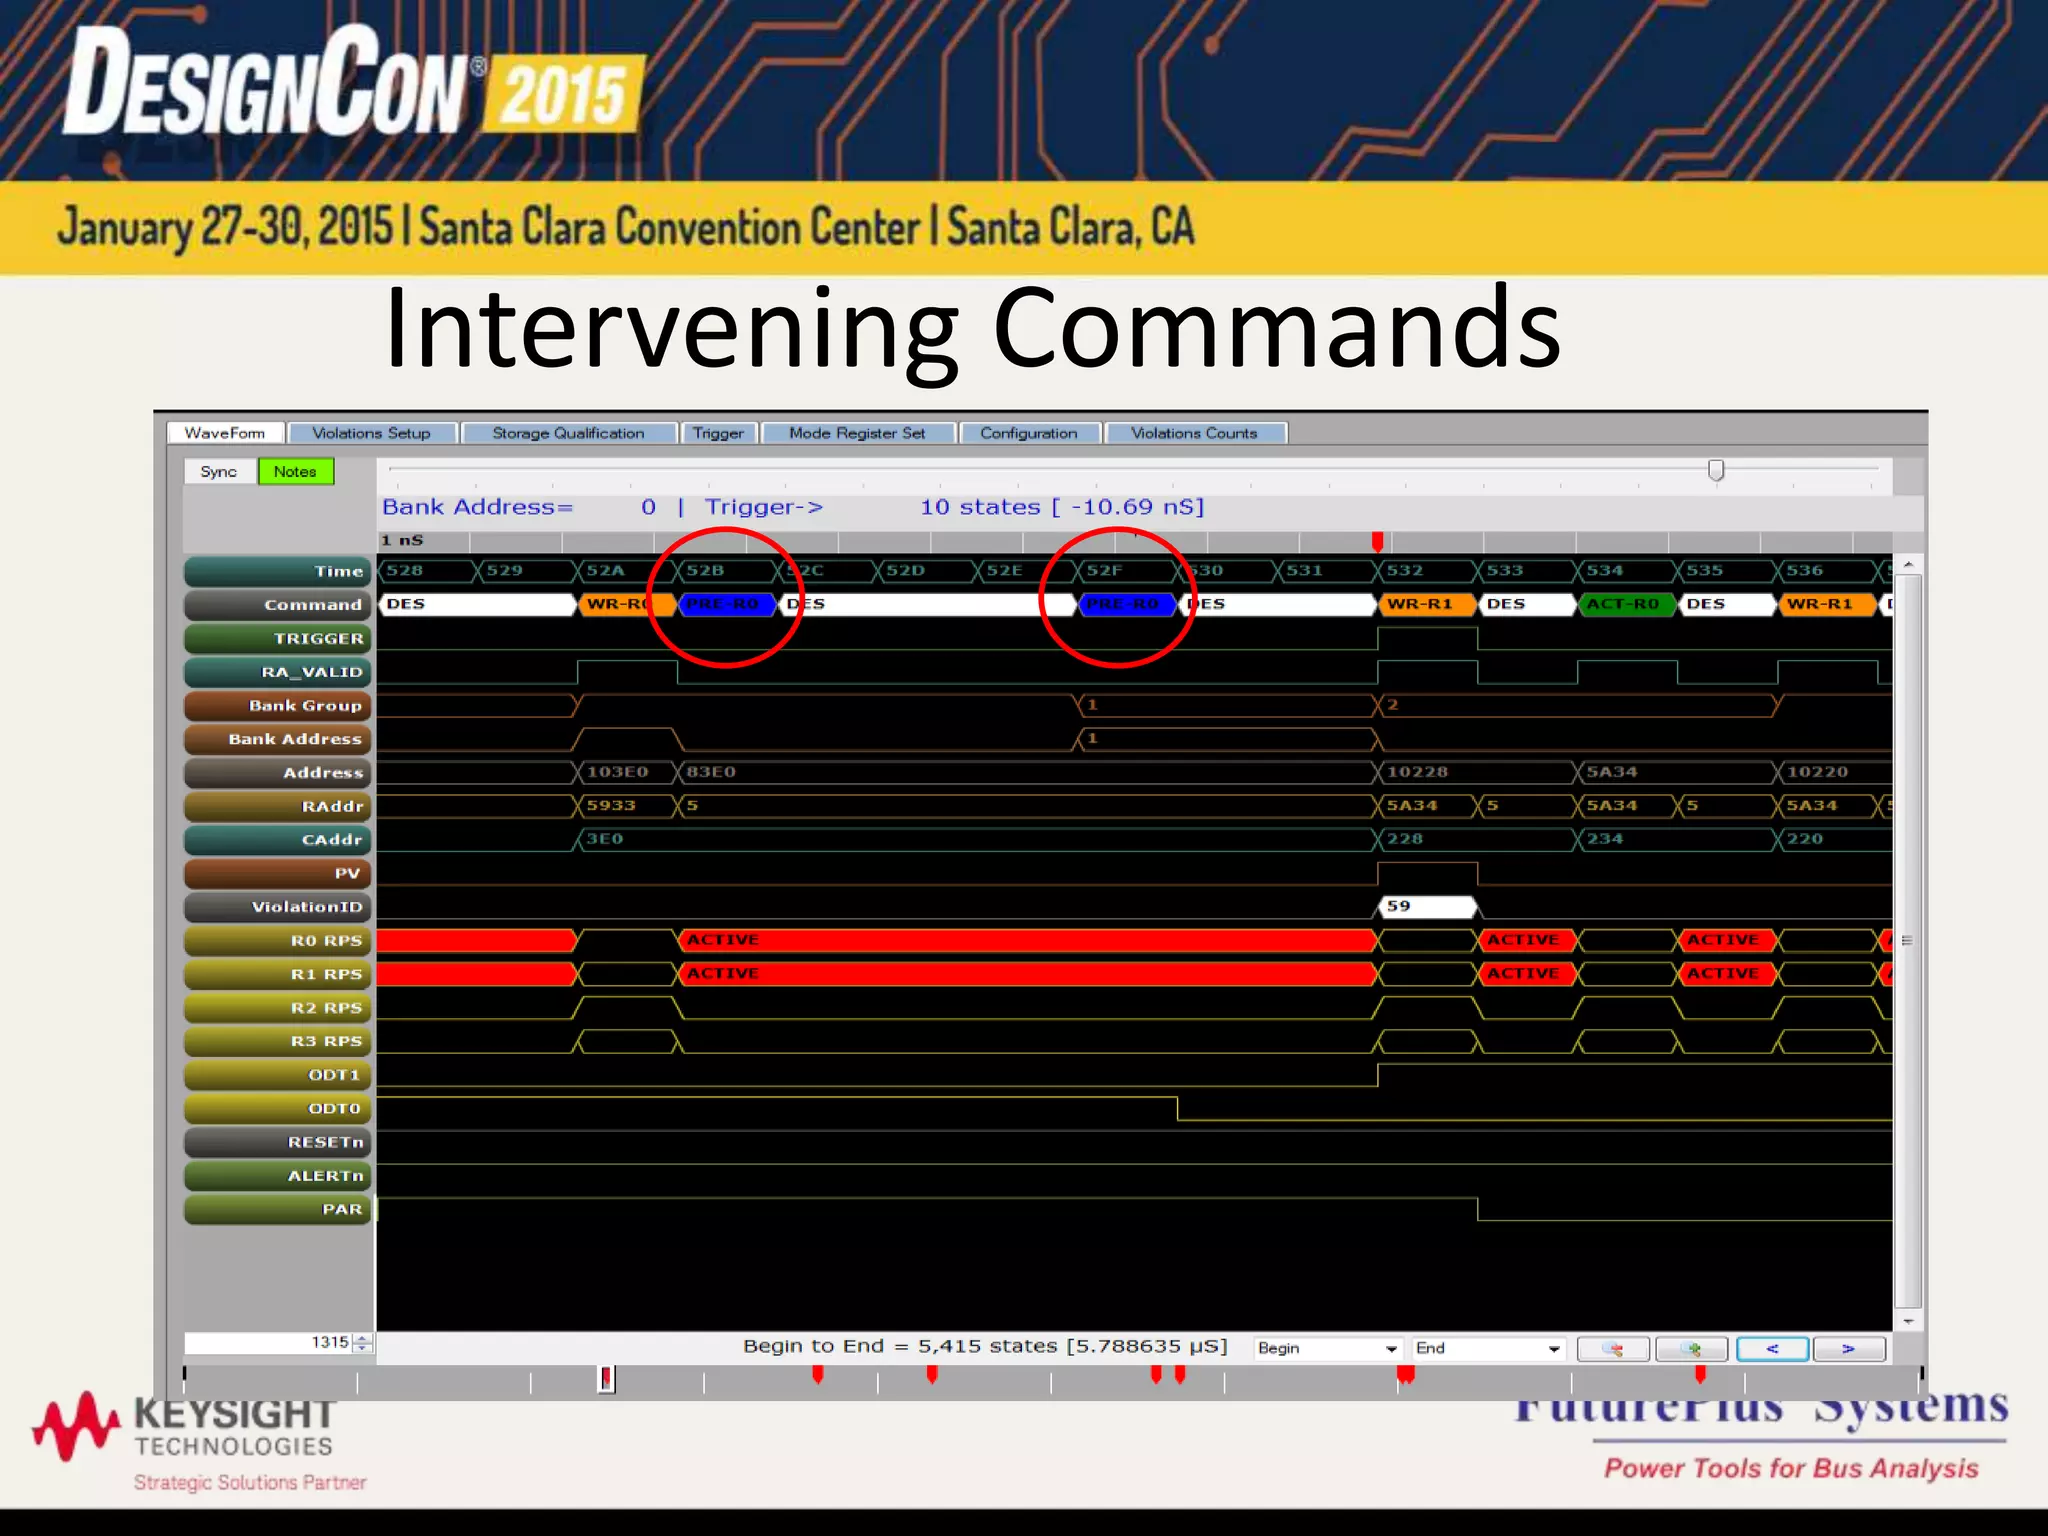
Task: Click the red trigger marker on time ruler
Action: click(x=1377, y=542)
